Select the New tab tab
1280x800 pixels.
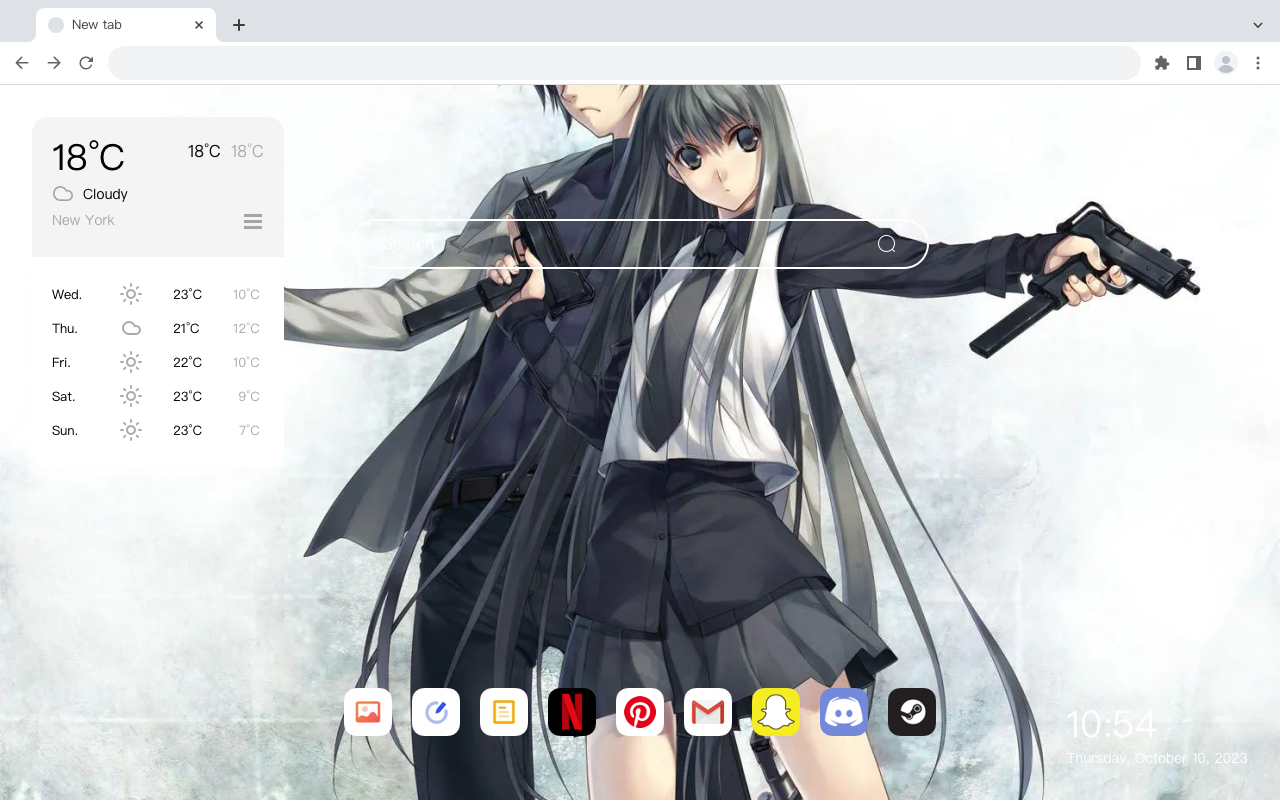click(x=126, y=25)
